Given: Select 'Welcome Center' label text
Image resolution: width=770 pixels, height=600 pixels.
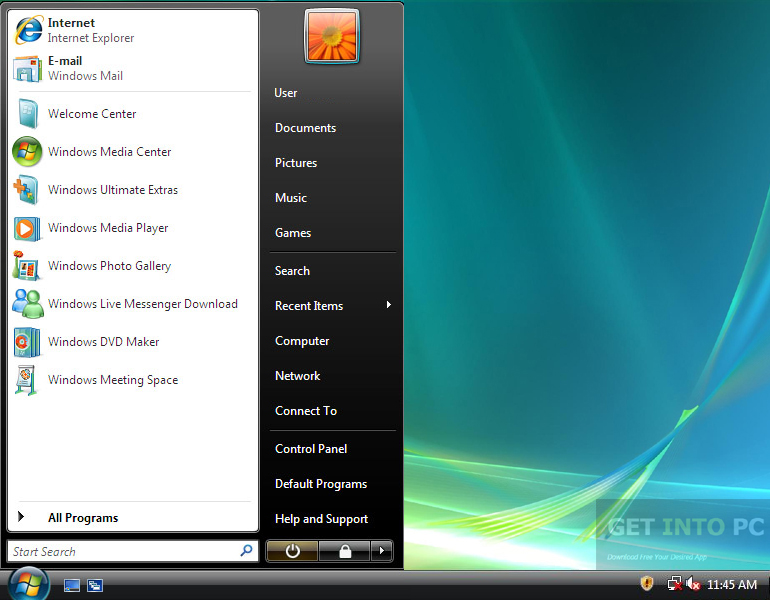Looking at the screenshot, I should (92, 113).
